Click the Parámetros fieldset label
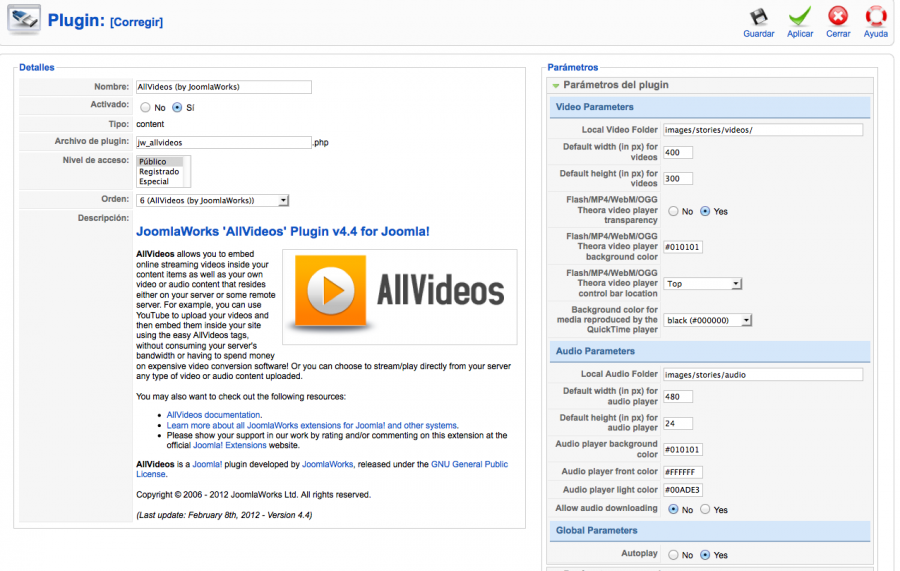The image size is (900, 571). point(572,67)
